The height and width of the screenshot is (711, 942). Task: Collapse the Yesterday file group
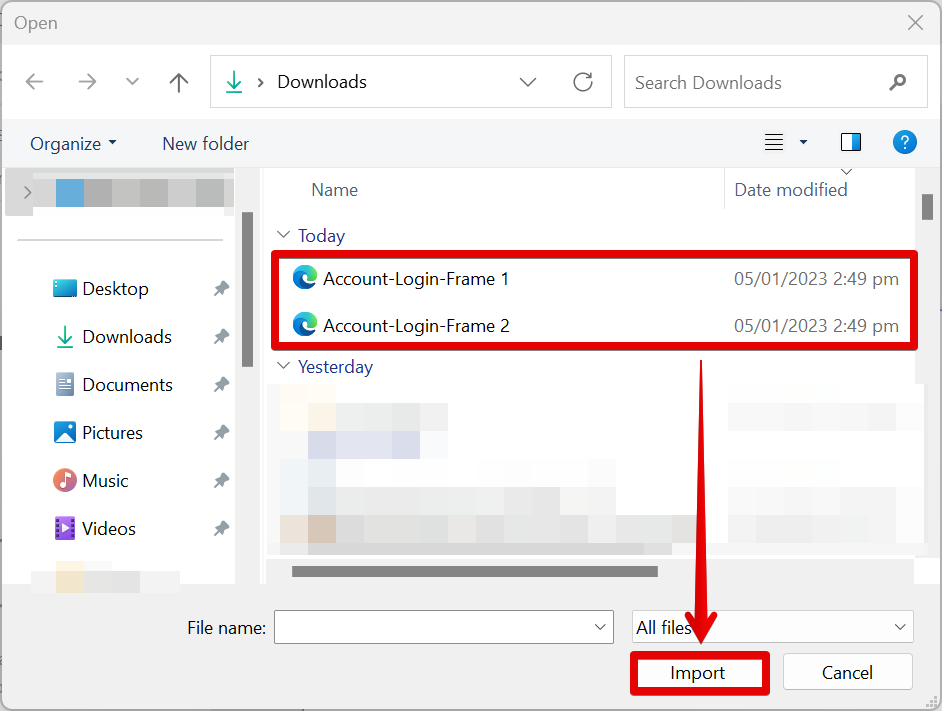pyautogui.click(x=283, y=367)
